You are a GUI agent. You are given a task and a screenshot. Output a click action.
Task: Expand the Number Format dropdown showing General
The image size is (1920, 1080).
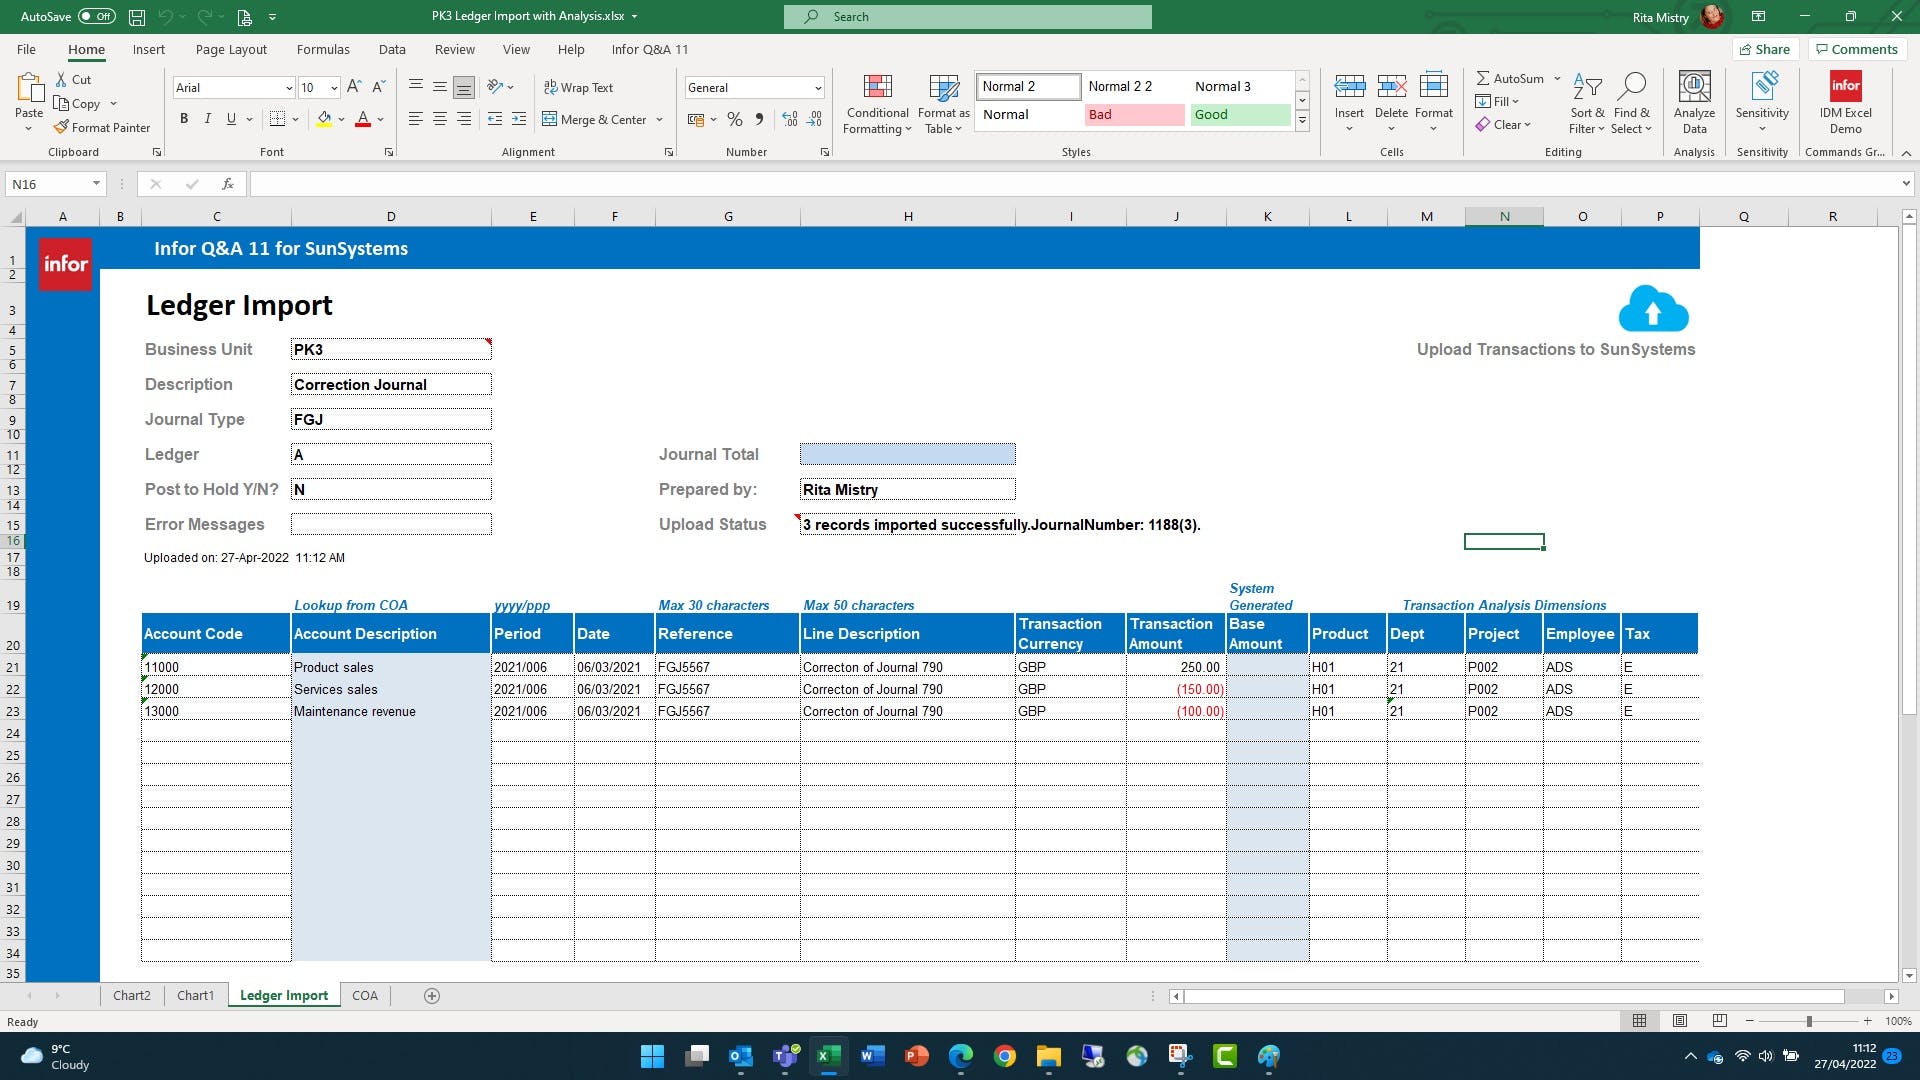[817, 88]
